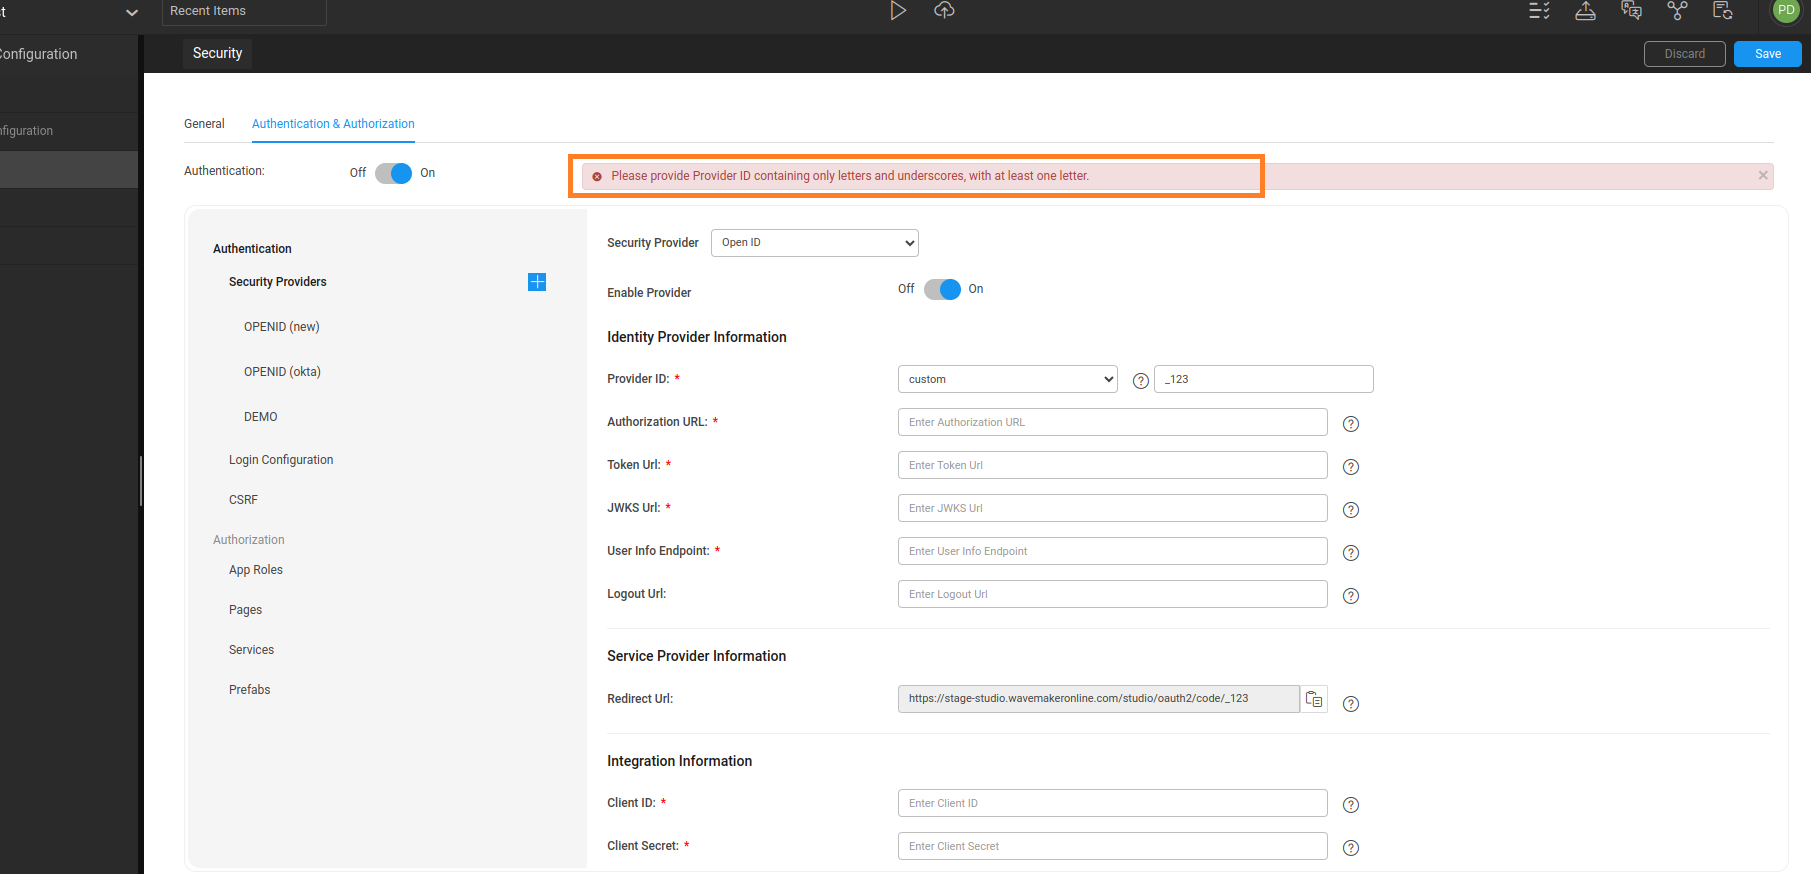
Task: Click help icon next to Authorization URL
Action: pyautogui.click(x=1350, y=424)
